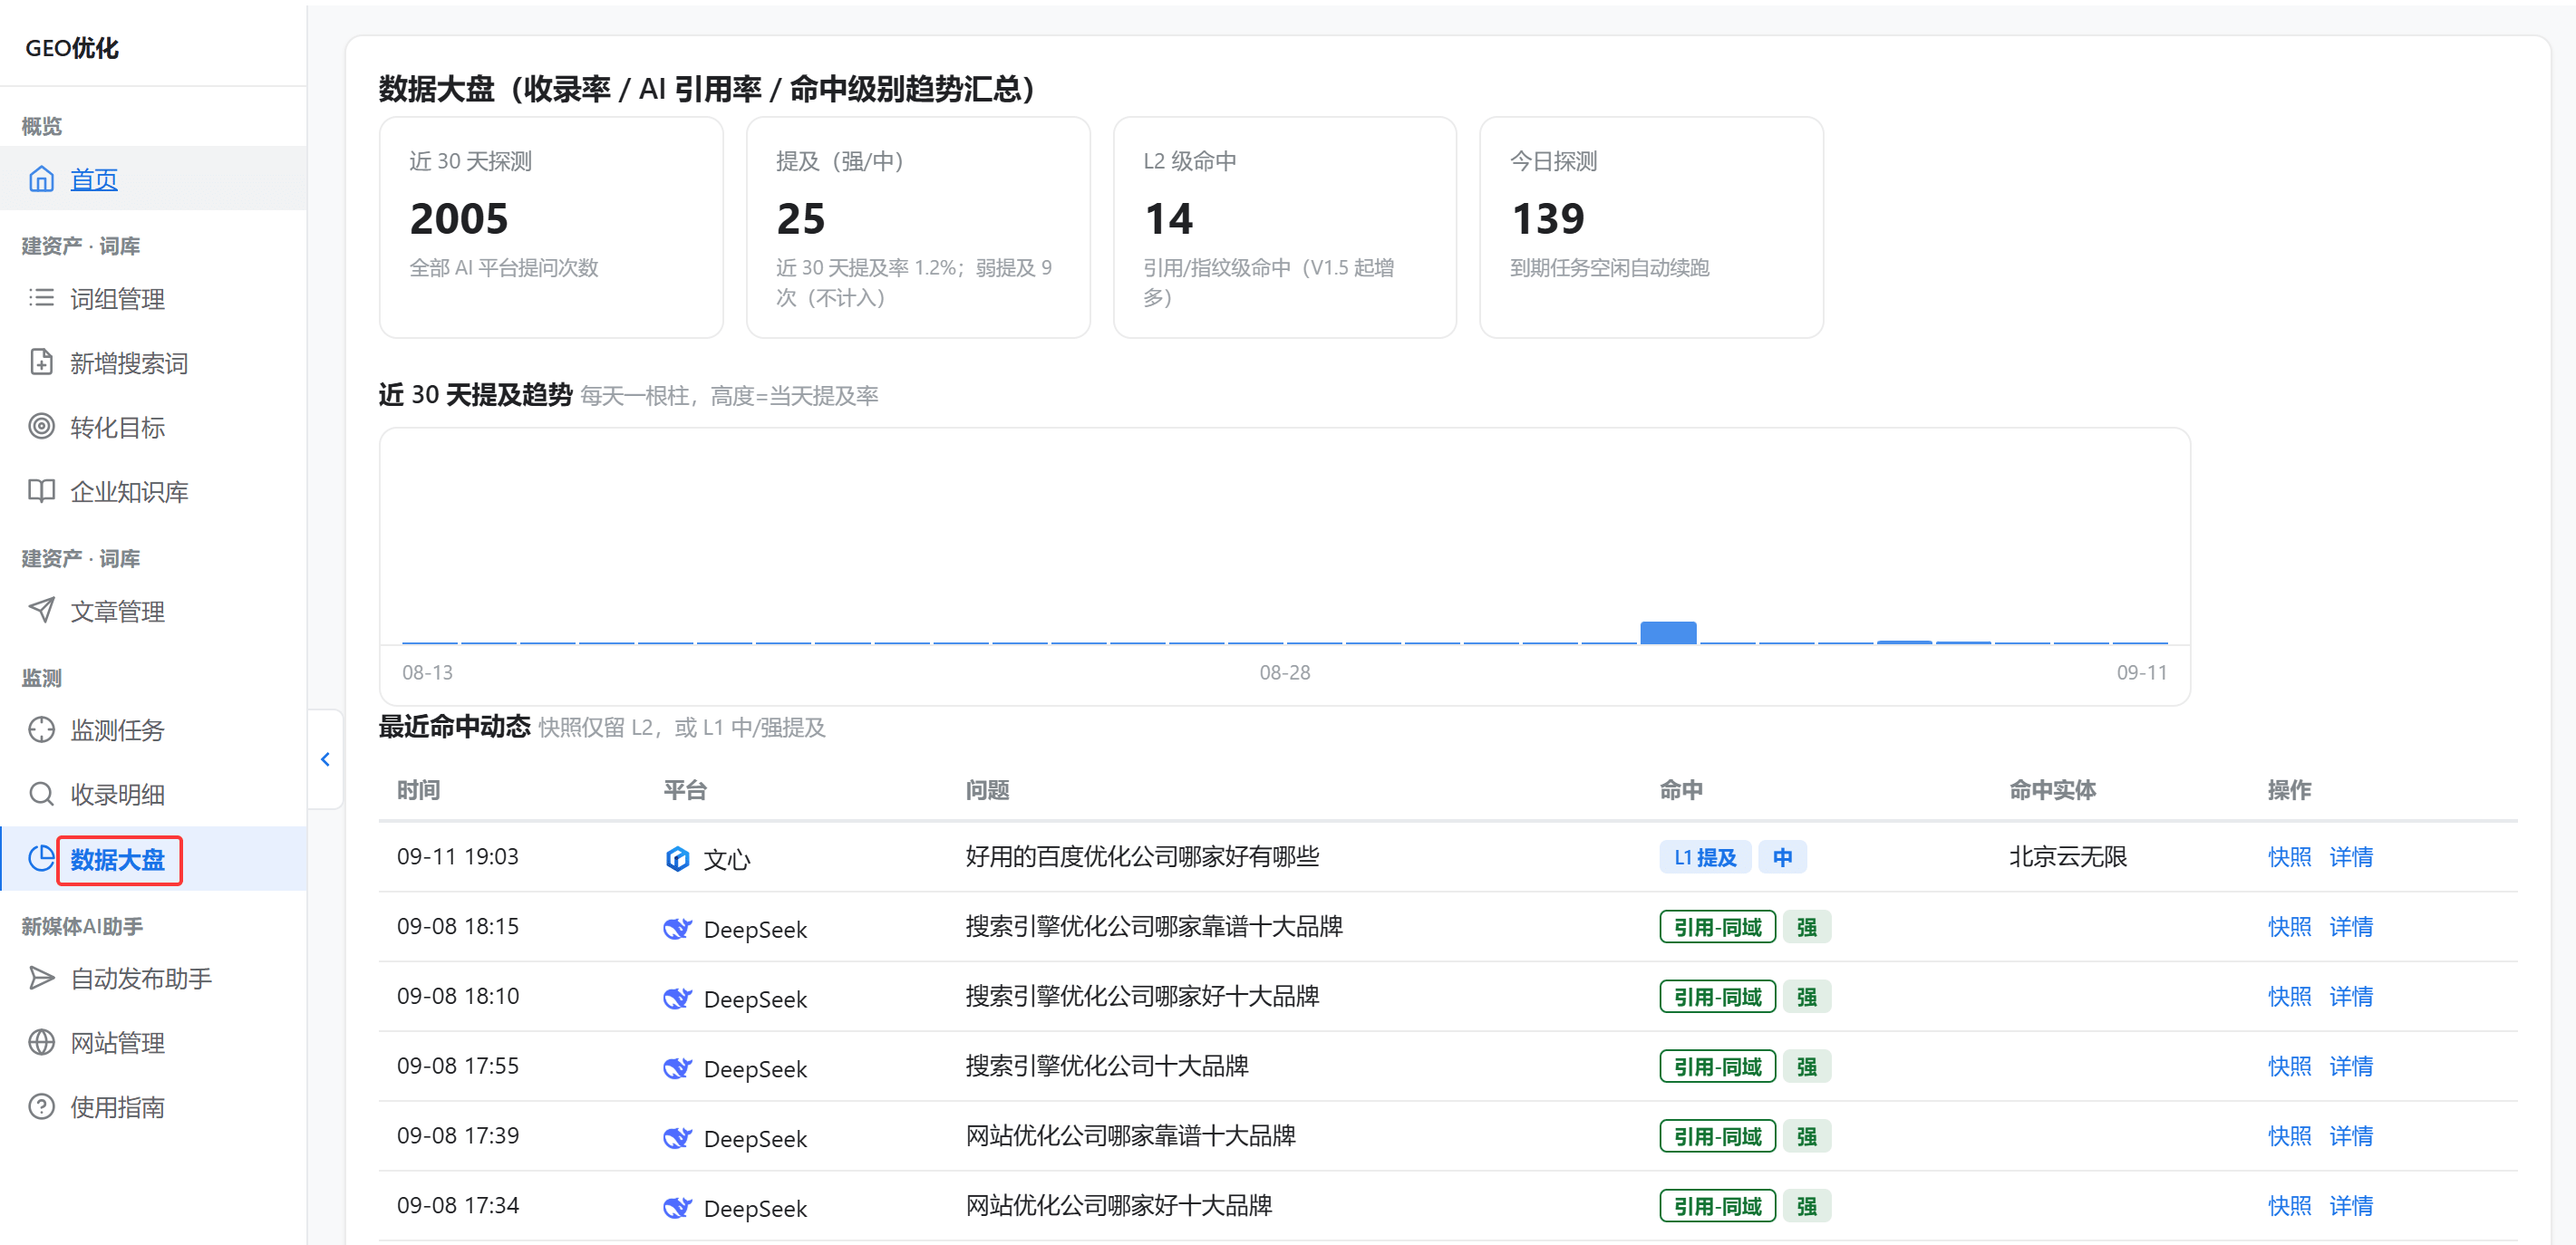Click the 文心 platform icon in the 09-11 row
The width and height of the screenshot is (2576, 1245).
[677, 858]
